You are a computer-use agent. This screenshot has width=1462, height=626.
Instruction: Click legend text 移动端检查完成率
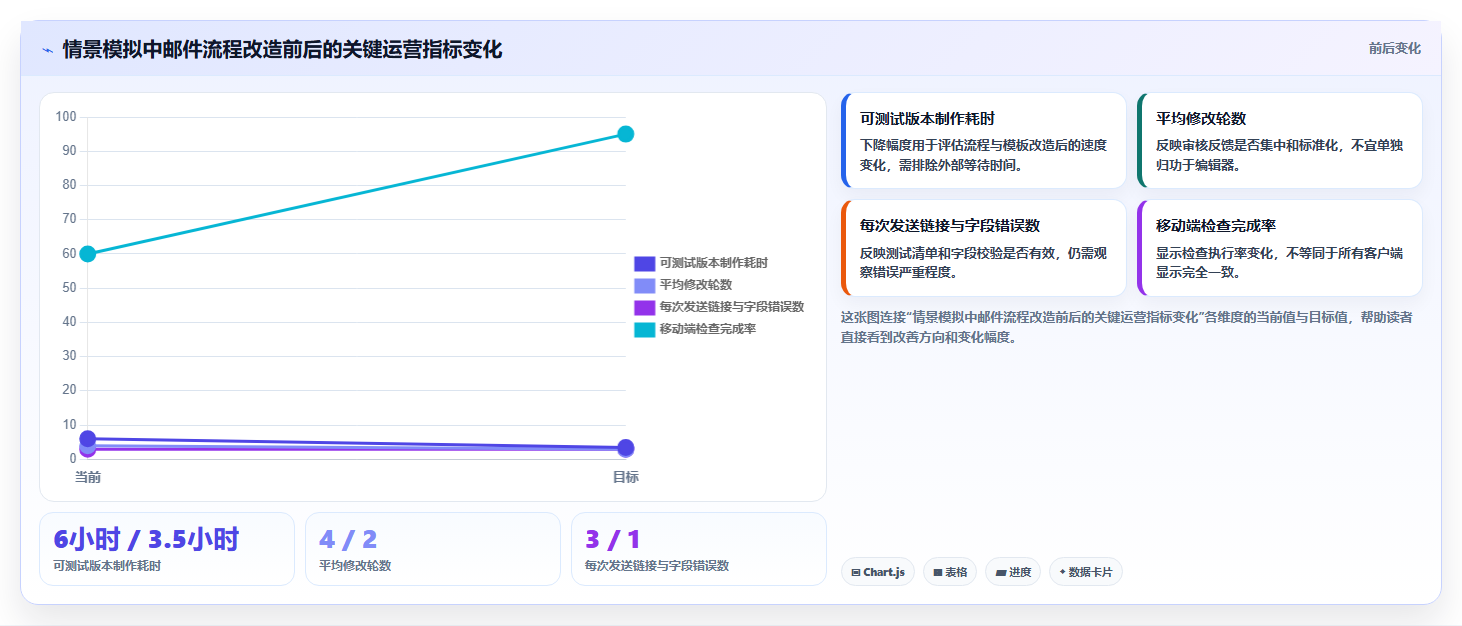click(x=708, y=329)
